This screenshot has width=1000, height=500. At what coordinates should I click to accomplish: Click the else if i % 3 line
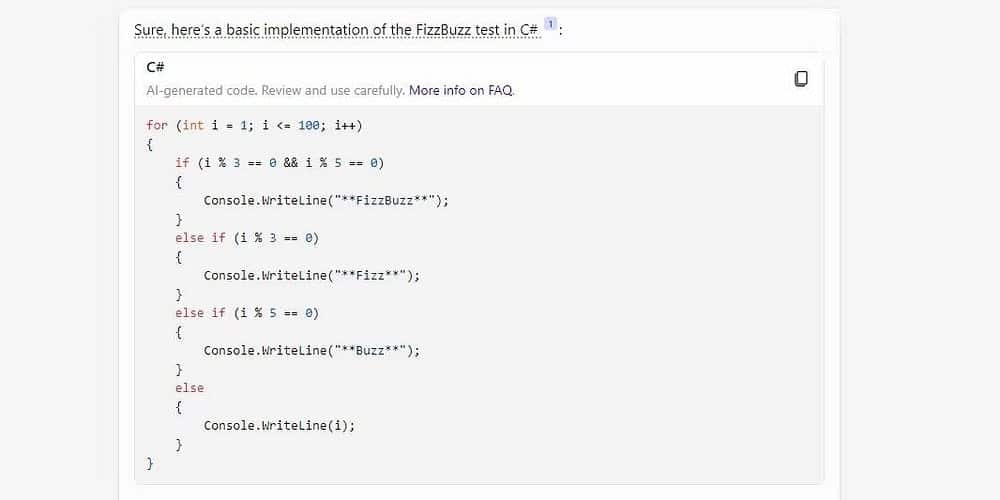pyautogui.click(x=247, y=237)
